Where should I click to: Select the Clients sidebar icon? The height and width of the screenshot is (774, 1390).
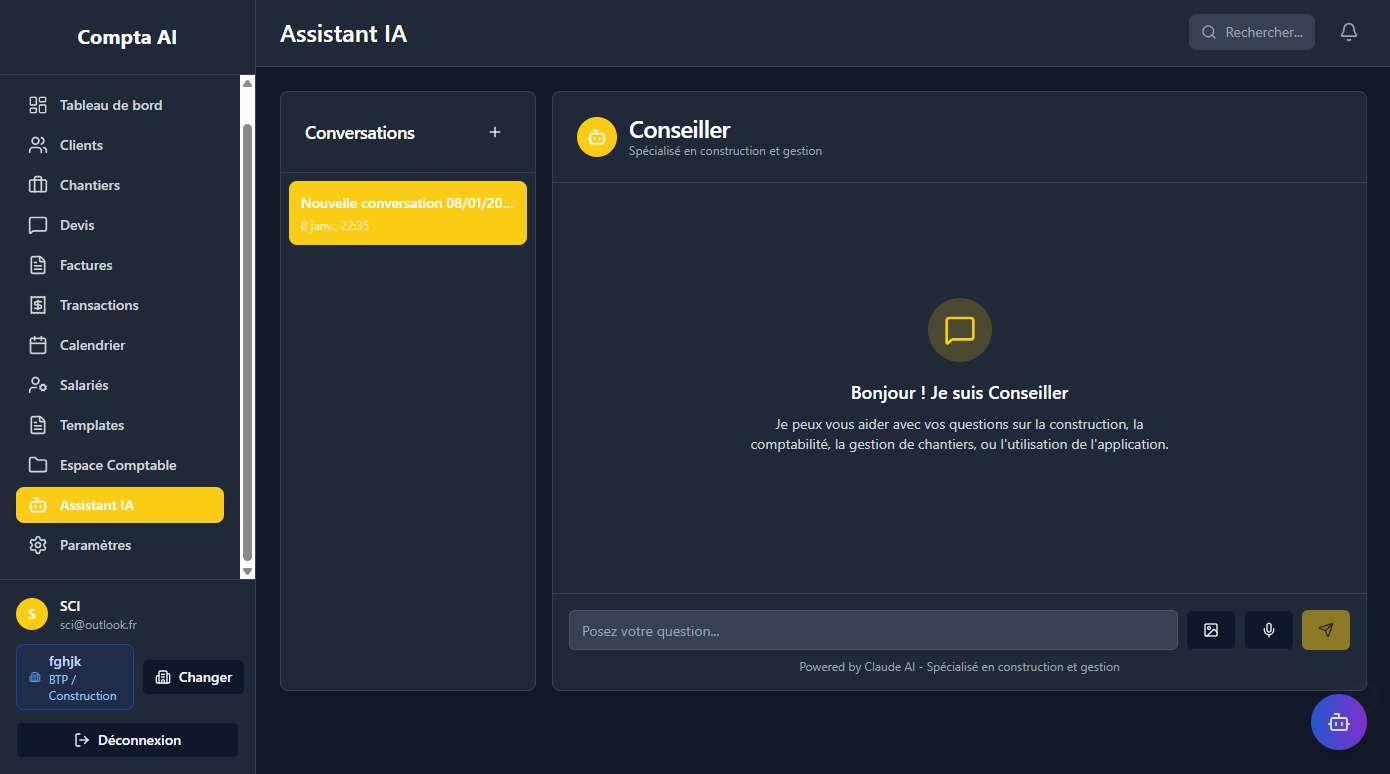coord(38,144)
